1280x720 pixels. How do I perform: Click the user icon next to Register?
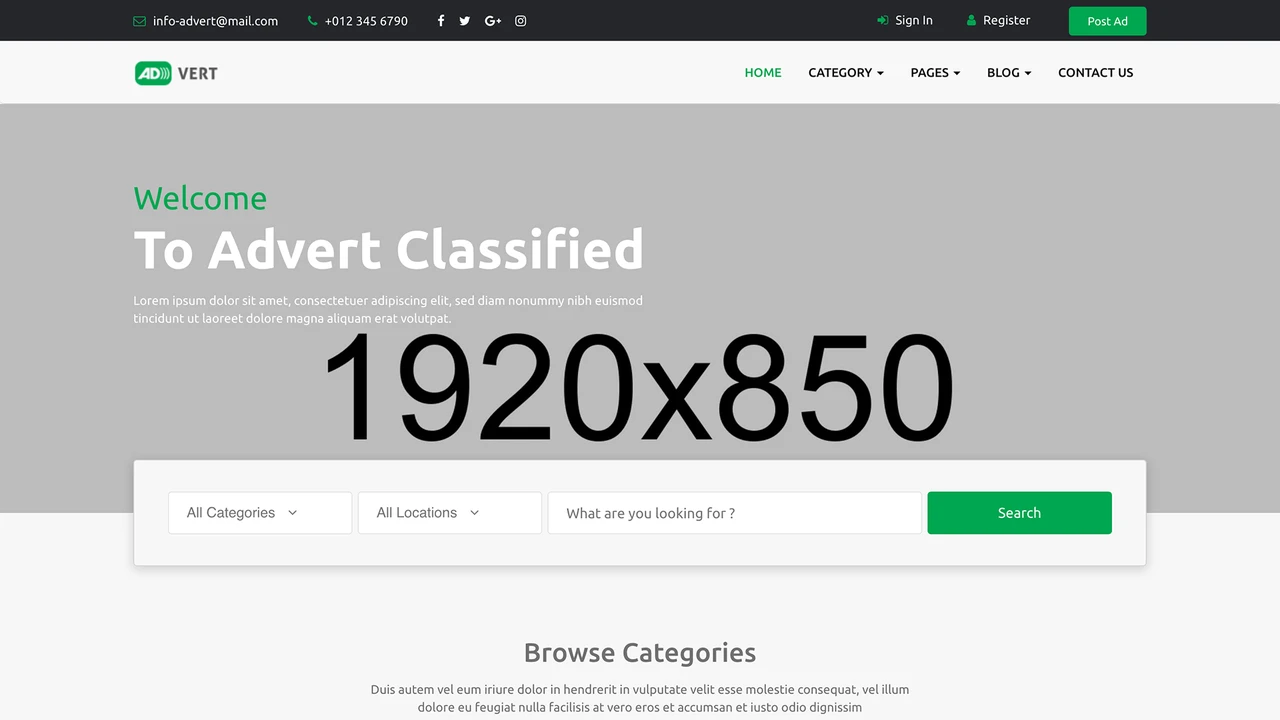point(971,20)
